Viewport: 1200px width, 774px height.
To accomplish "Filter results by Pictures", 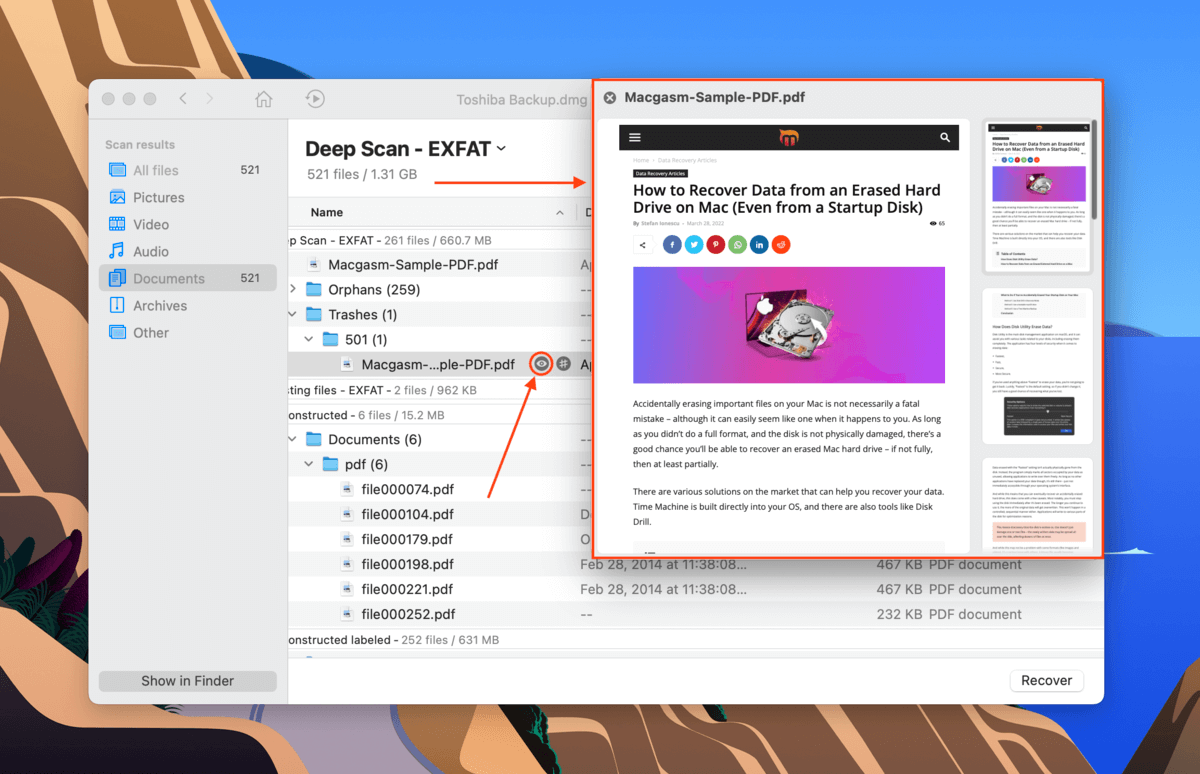I will [187, 197].
